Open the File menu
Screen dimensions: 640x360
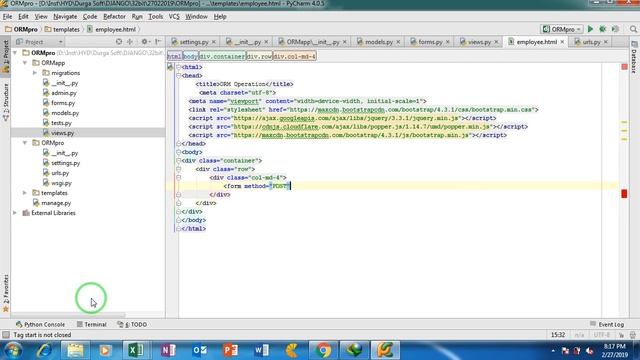[7, 16]
